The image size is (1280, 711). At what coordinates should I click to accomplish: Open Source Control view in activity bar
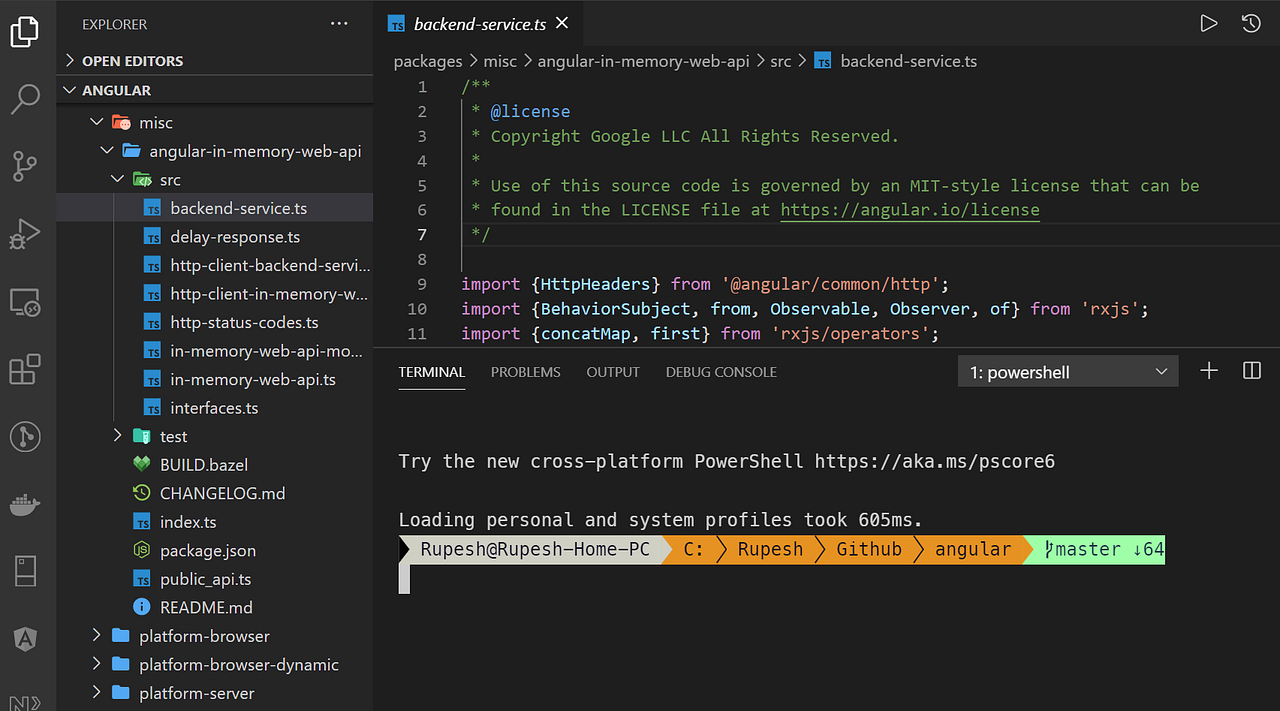tap(25, 166)
